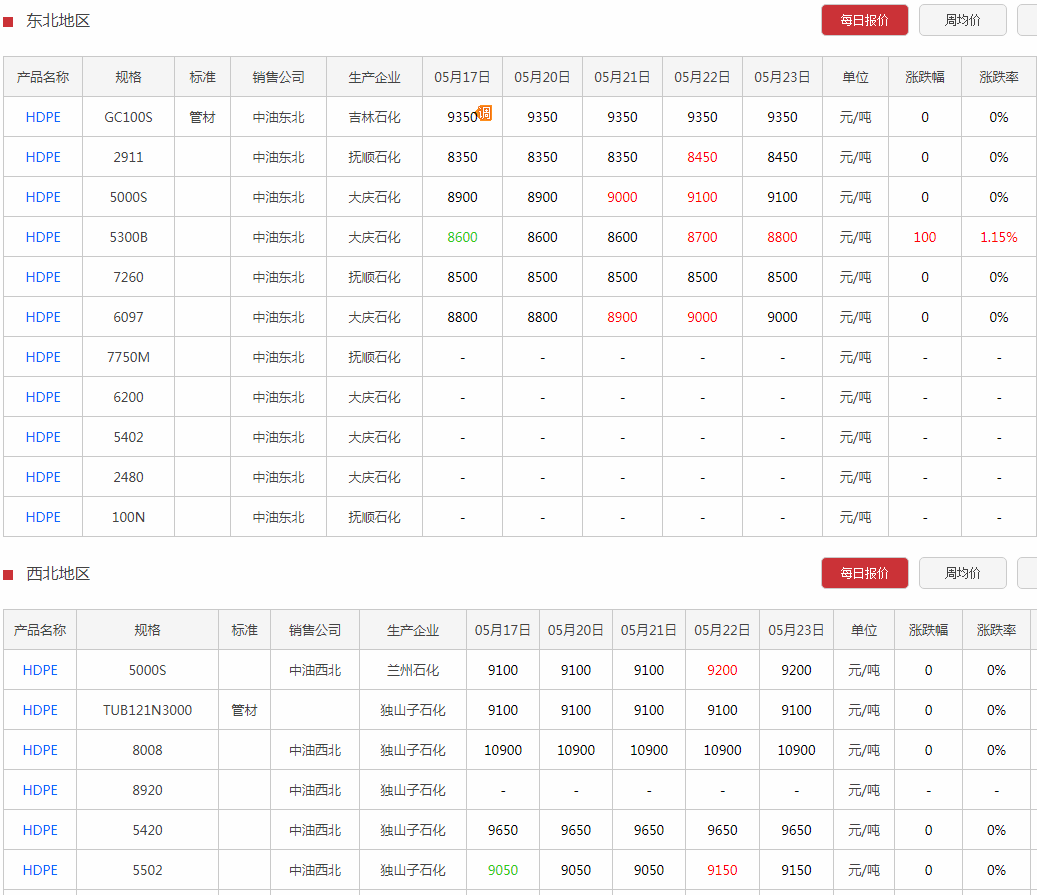Image resolution: width=1037 pixels, height=895 pixels.
Task: Click the 100N specification cell
Action: coord(128,517)
